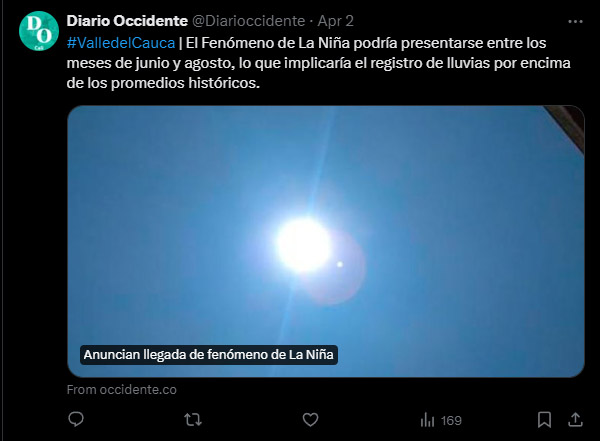600x441 pixels.
Task: Click the bright sun in the preview image
Action: 304,245
